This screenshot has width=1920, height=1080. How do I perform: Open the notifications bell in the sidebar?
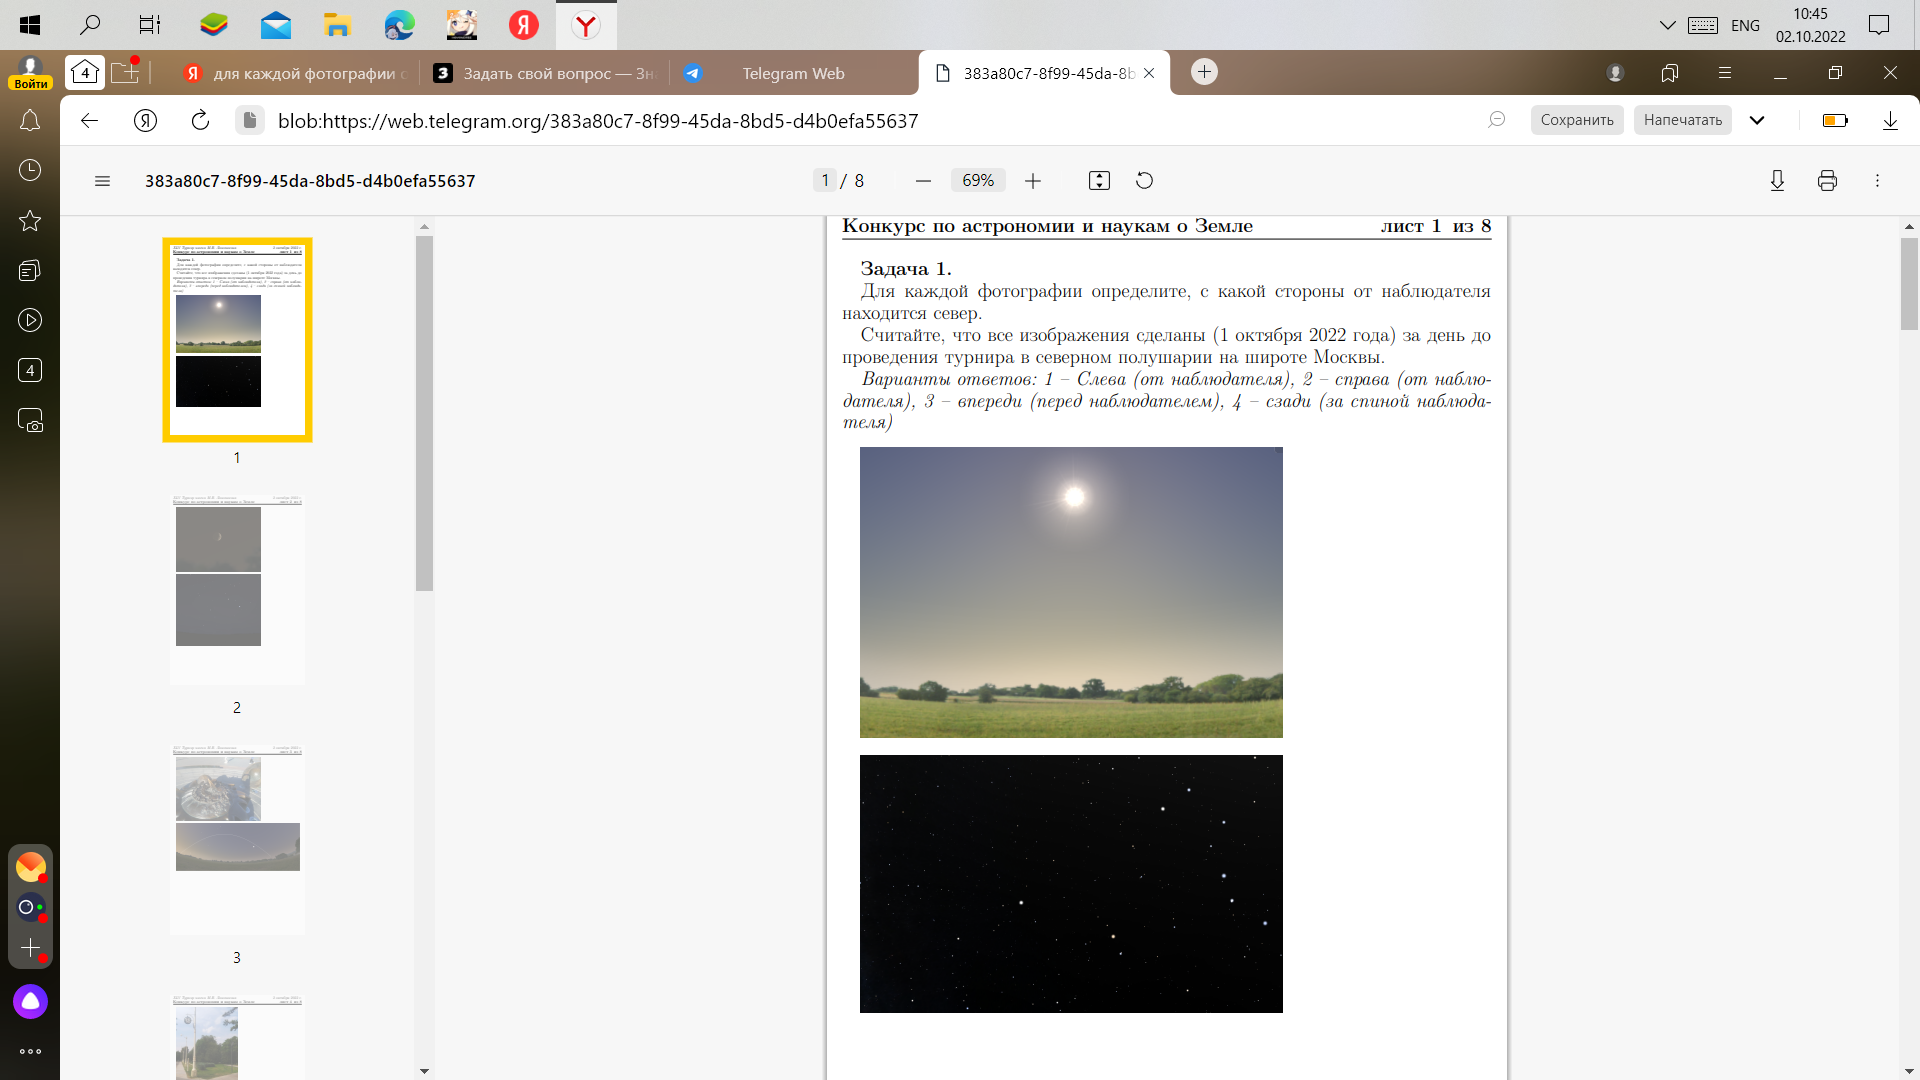30,121
